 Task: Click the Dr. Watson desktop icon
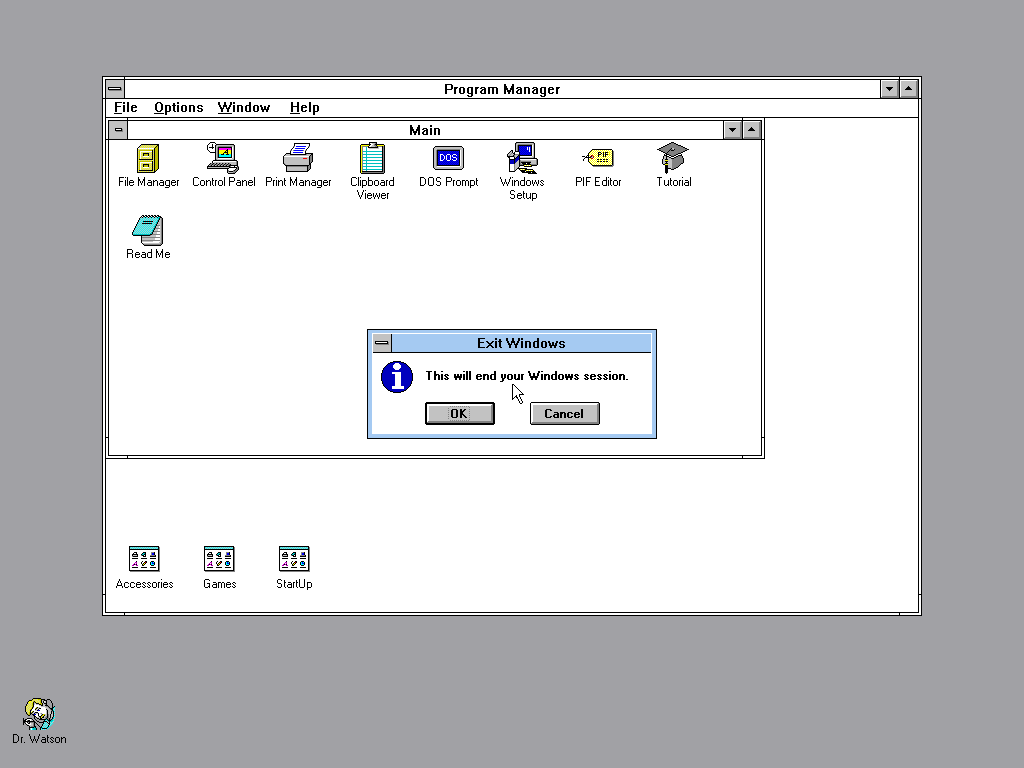click(39, 715)
